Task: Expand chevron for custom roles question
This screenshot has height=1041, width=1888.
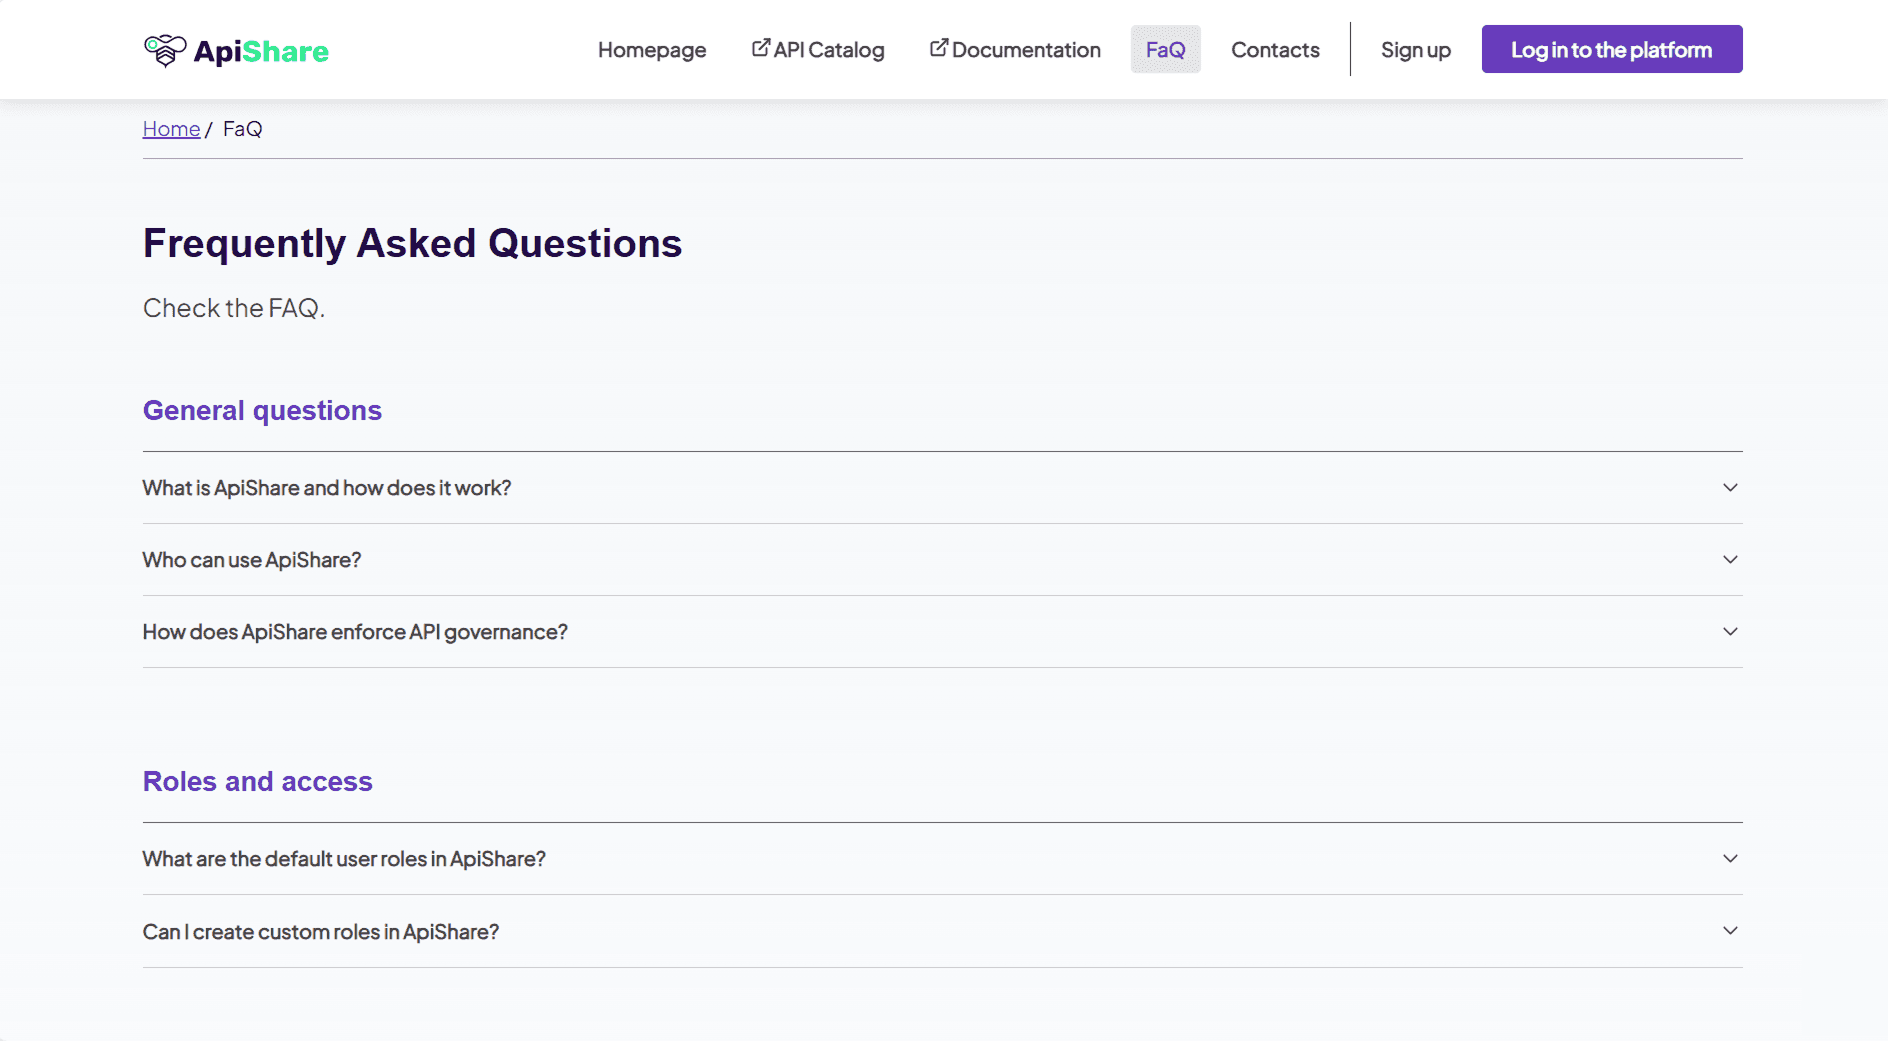Action: tap(1730, 930)
